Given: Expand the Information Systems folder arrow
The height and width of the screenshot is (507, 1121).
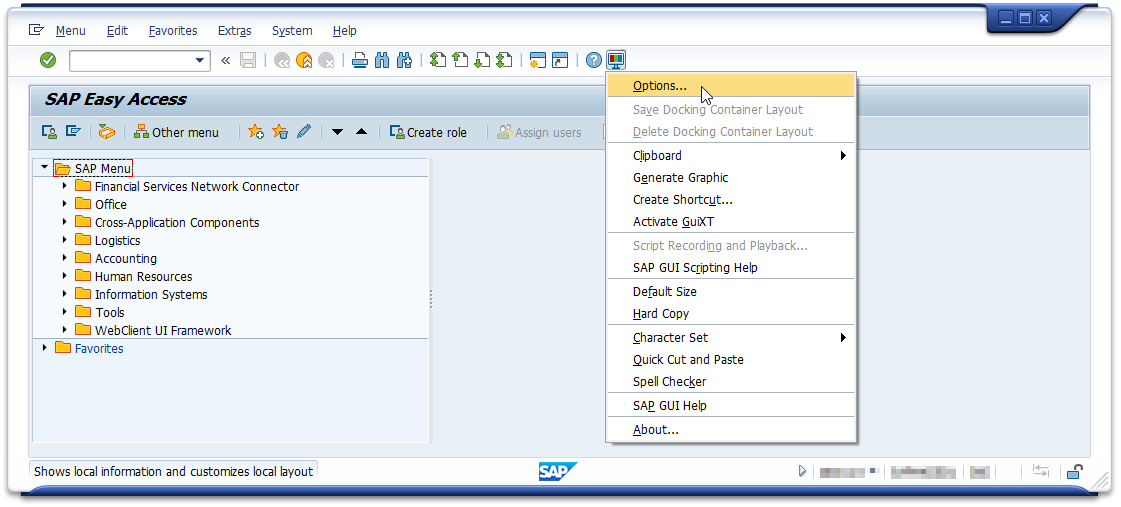Looking at the screenshot, I should pyautogui.click(x=64, y=294).
